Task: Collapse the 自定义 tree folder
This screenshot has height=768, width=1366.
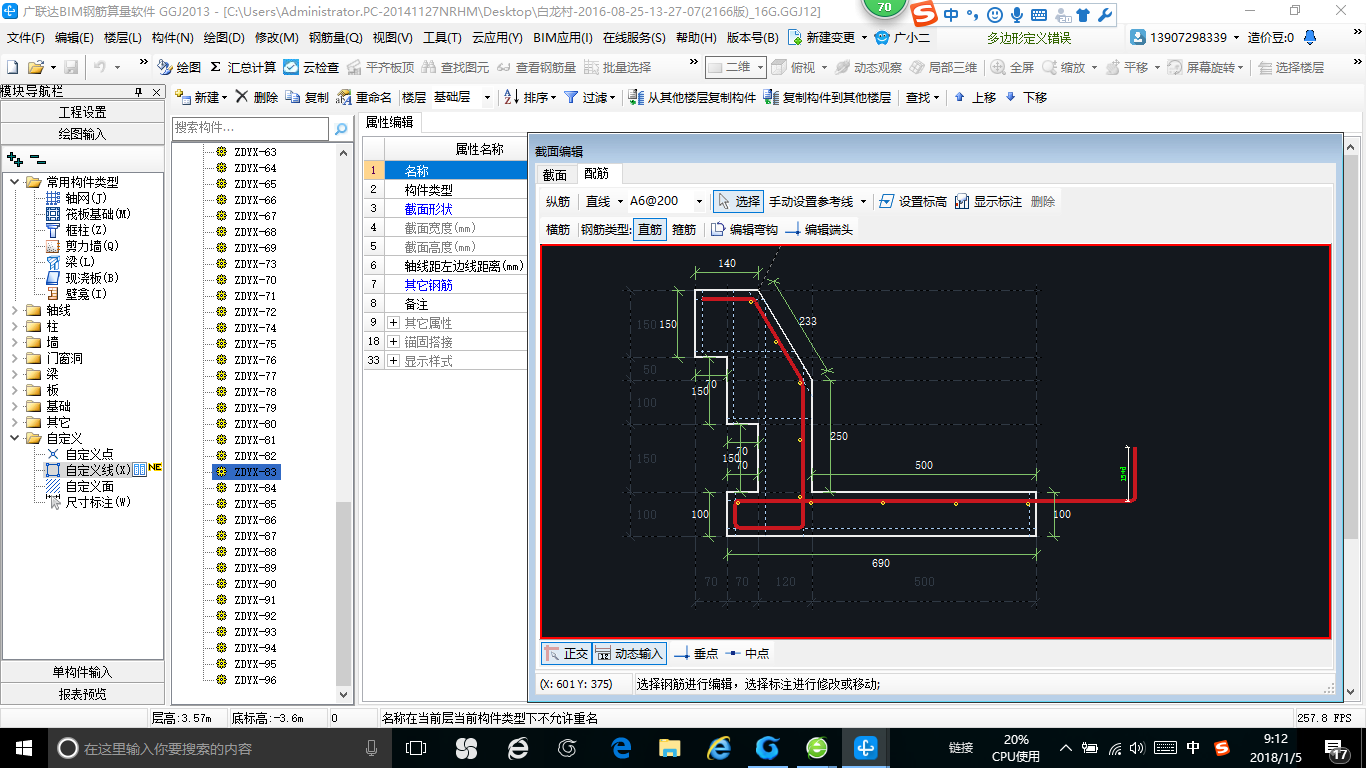Action: click(15, 438)
